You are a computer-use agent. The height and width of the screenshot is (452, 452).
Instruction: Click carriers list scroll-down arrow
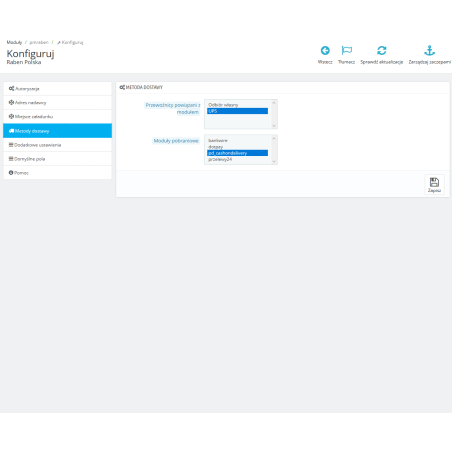coord(274,126)
